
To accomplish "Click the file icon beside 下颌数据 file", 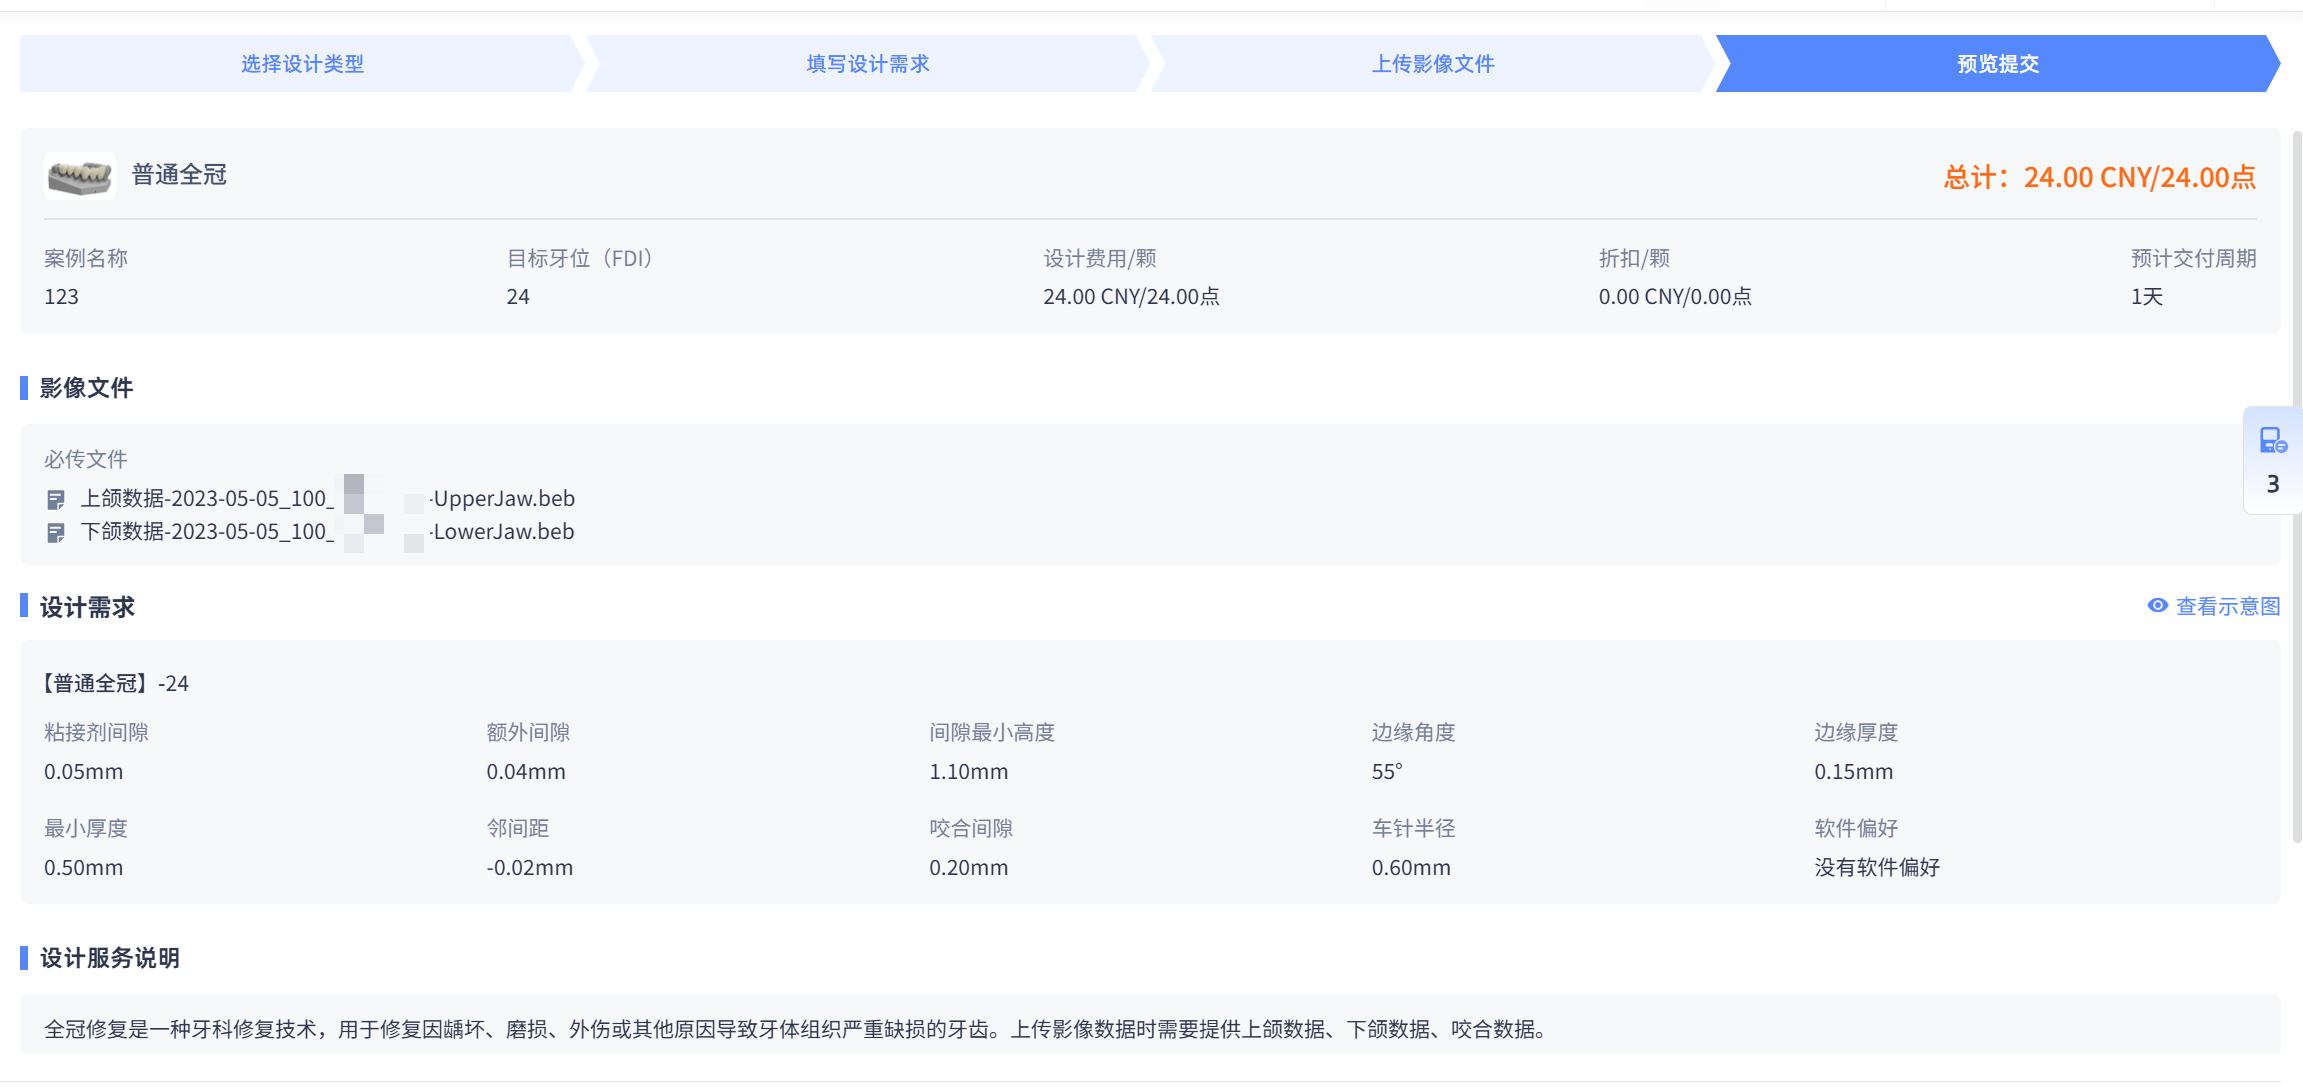I will pyautogui.click(x=56, y=533).
